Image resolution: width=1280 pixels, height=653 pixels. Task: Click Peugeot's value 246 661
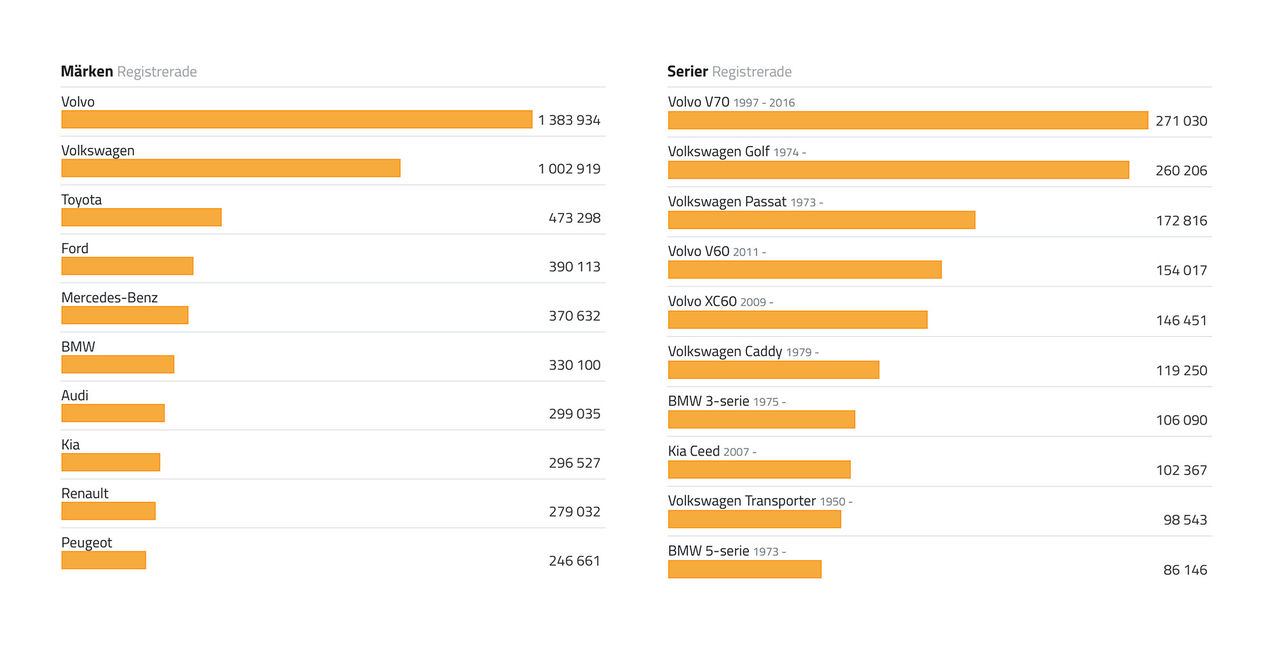(574, 561)
